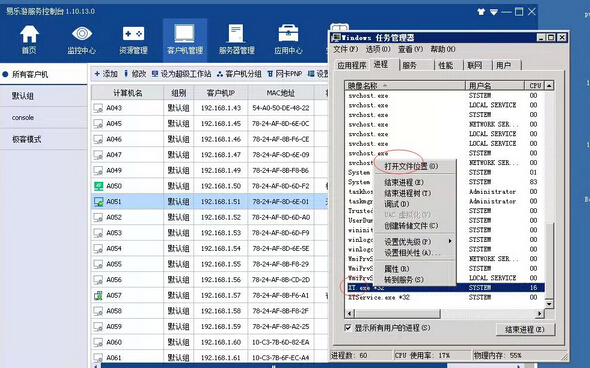Click process list scroll up arrow
This screenshot has width=590, height=368.
tap(549, 86)
